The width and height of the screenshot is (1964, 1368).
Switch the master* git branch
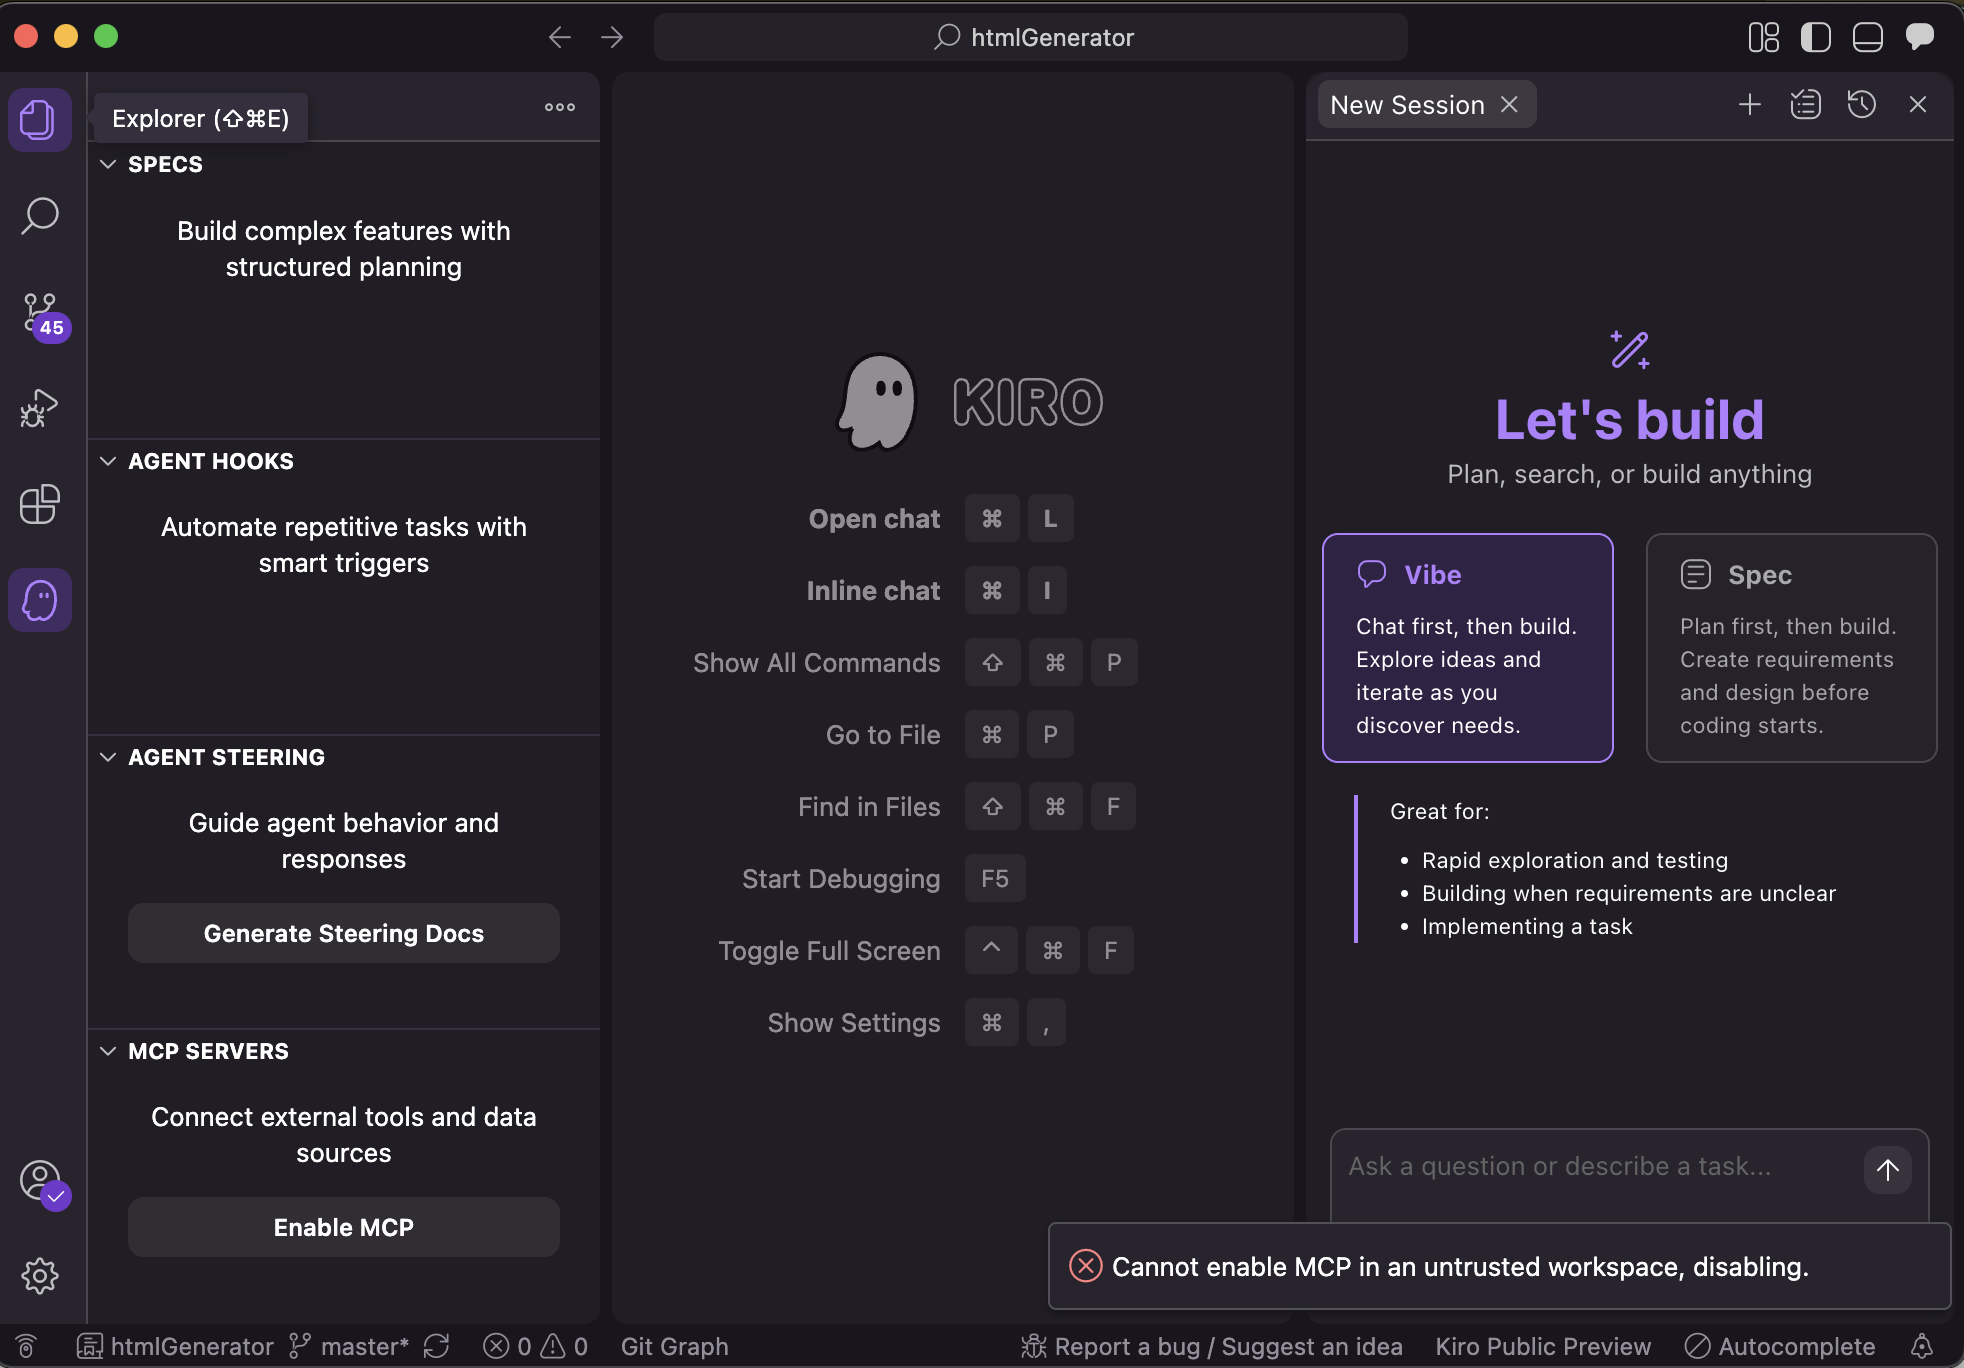click(349, 1346)
